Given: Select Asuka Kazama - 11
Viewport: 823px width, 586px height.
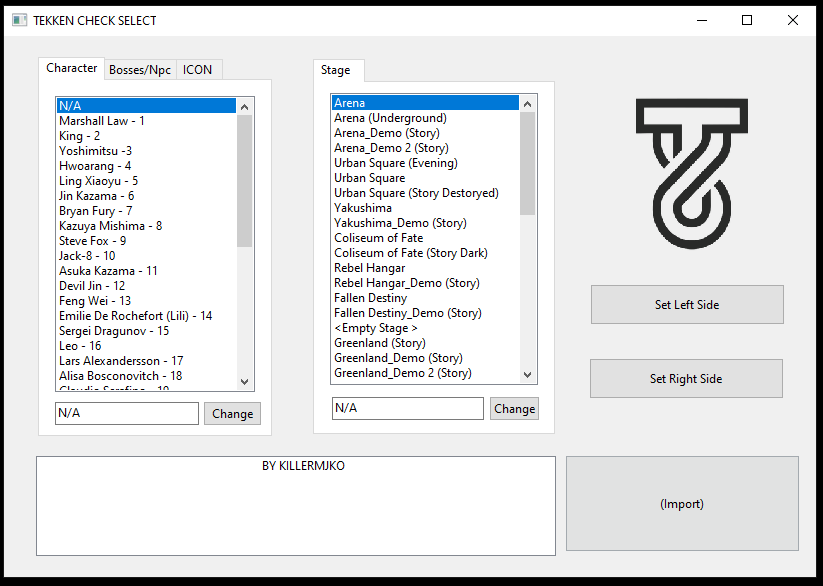Looking at the screenshot, I should click(x=146, y=271).
